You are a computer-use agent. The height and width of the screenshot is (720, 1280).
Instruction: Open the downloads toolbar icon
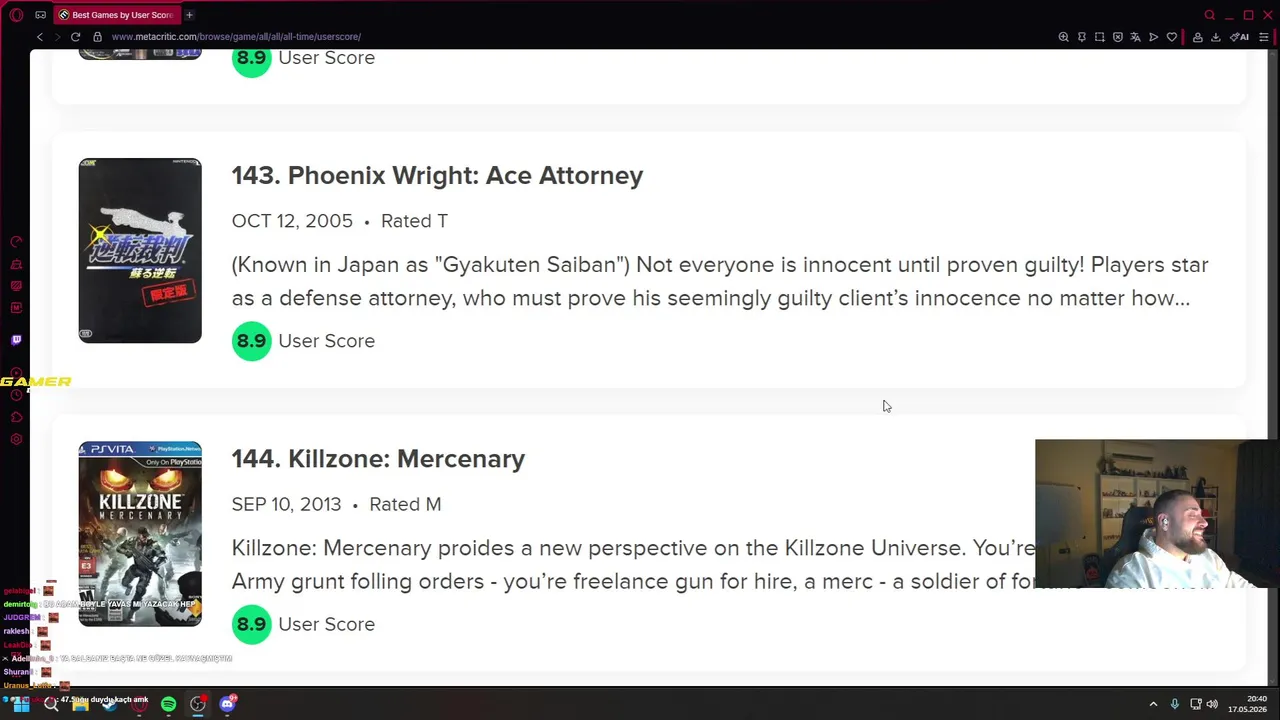(x=1215, y=37)
